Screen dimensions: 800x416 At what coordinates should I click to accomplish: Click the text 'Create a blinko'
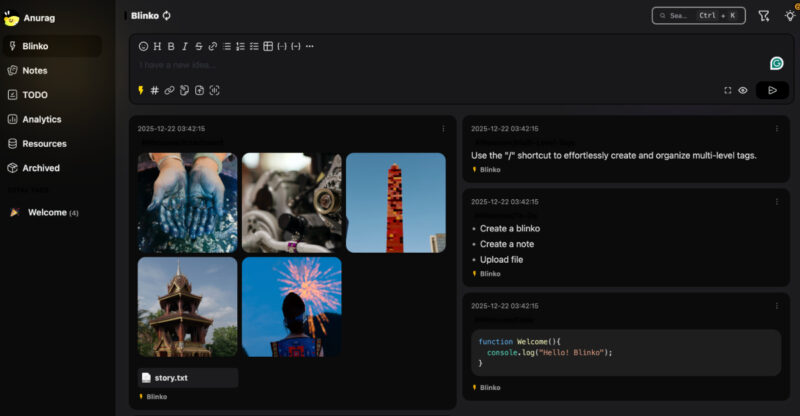[x=510, y=229]
